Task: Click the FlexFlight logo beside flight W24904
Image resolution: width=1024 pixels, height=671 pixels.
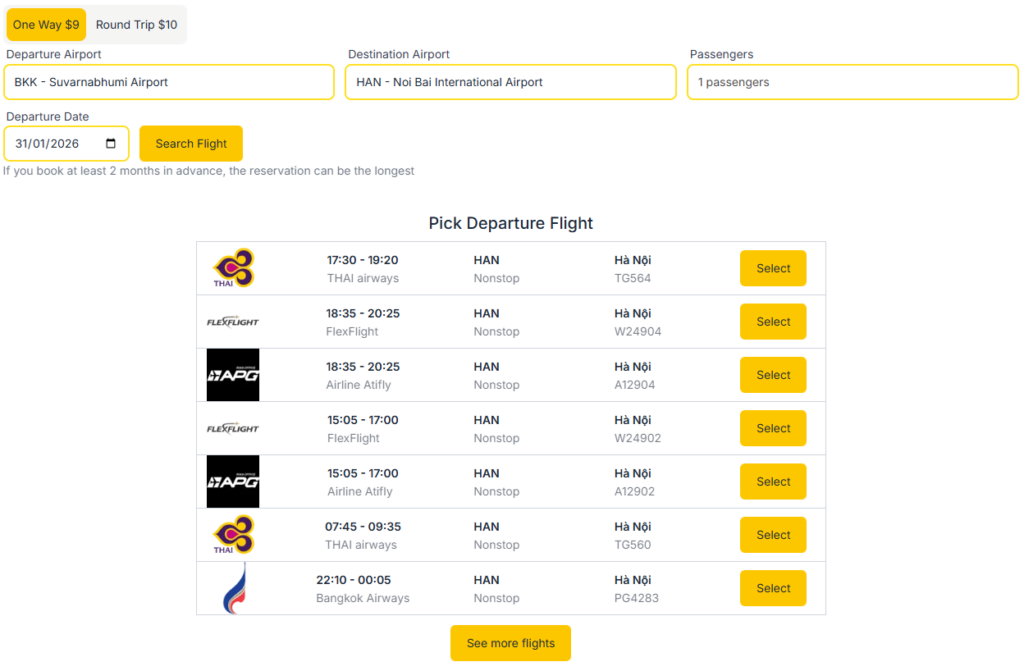Action: (x=233, y=321)
